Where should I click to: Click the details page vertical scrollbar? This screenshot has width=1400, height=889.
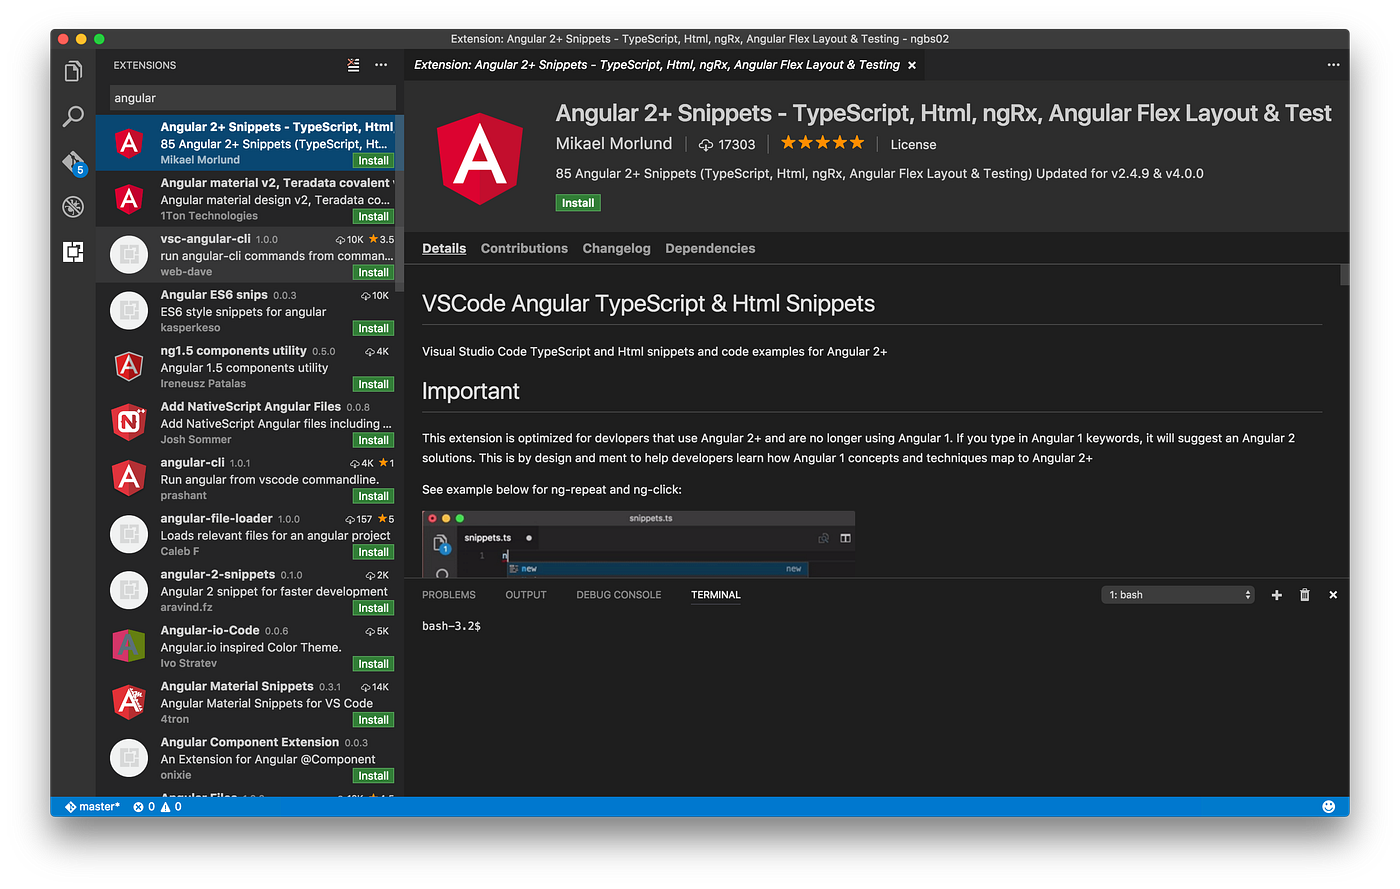point(1345,275)
